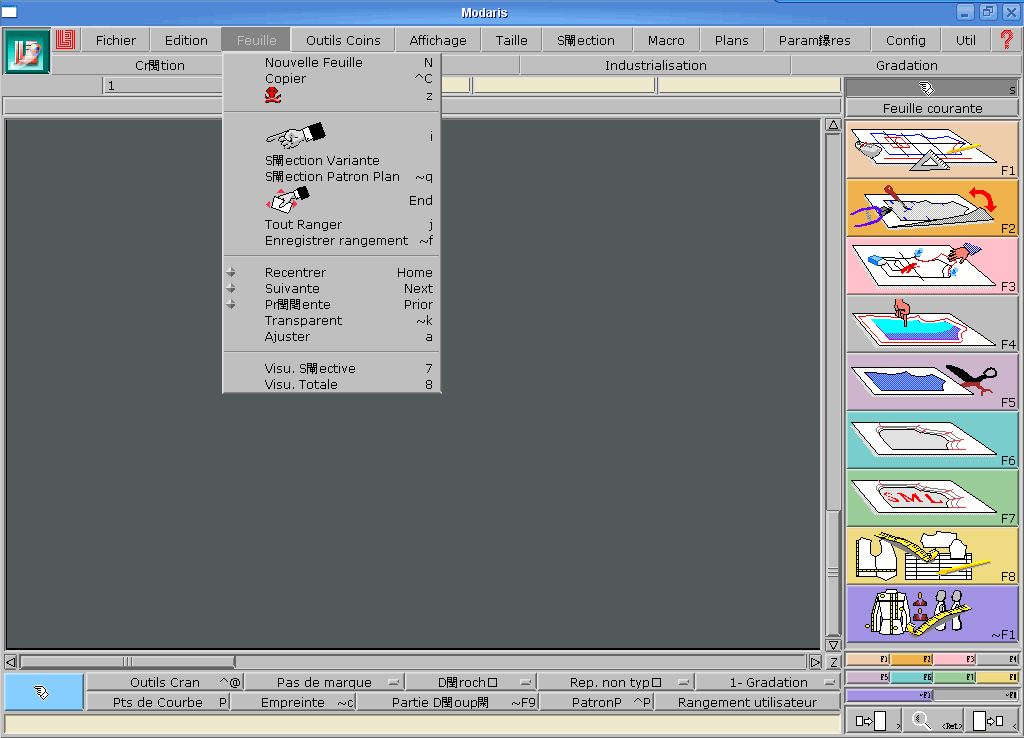Click the green Lectra logo icon
The width and height of the screenshot is (1024, 738).
pos(27,51)
